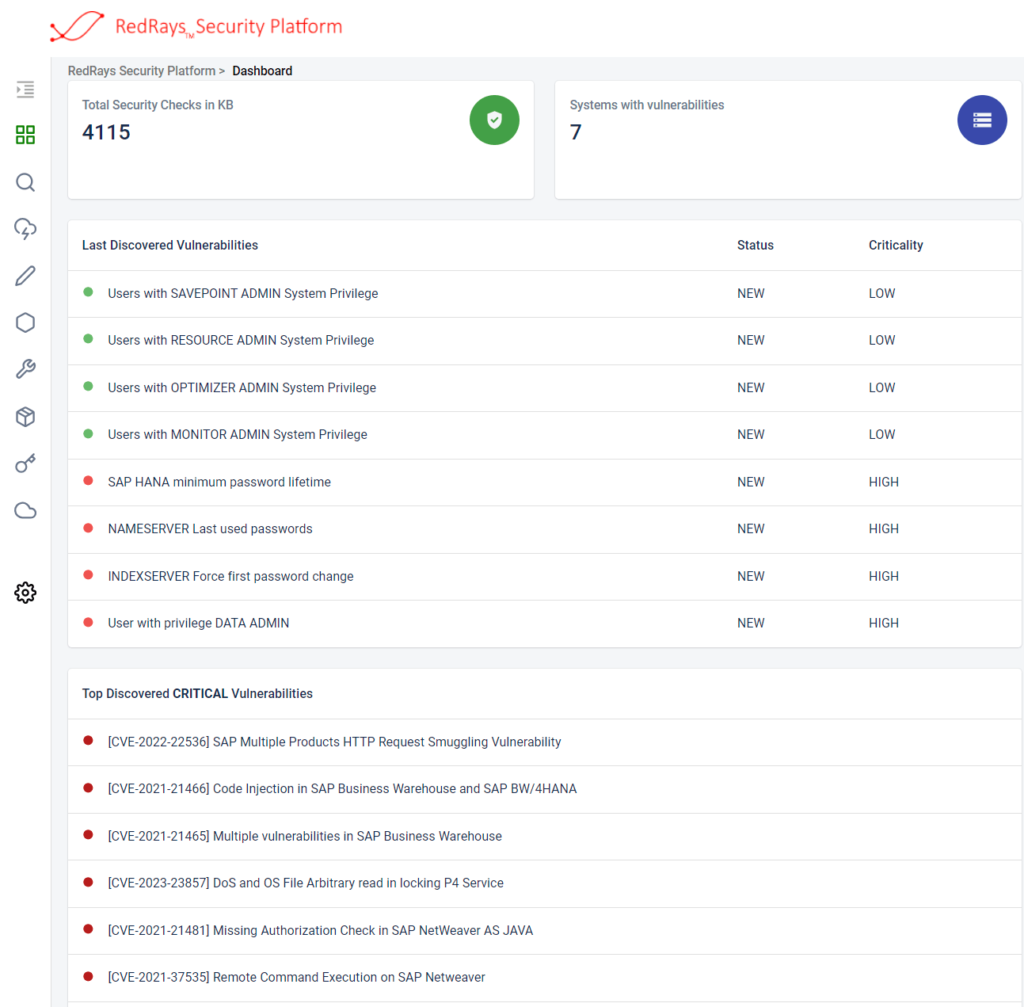Open the search magnifier sidebar icon
Screen dimensions: 1024x1007
(x=25, y=182)
